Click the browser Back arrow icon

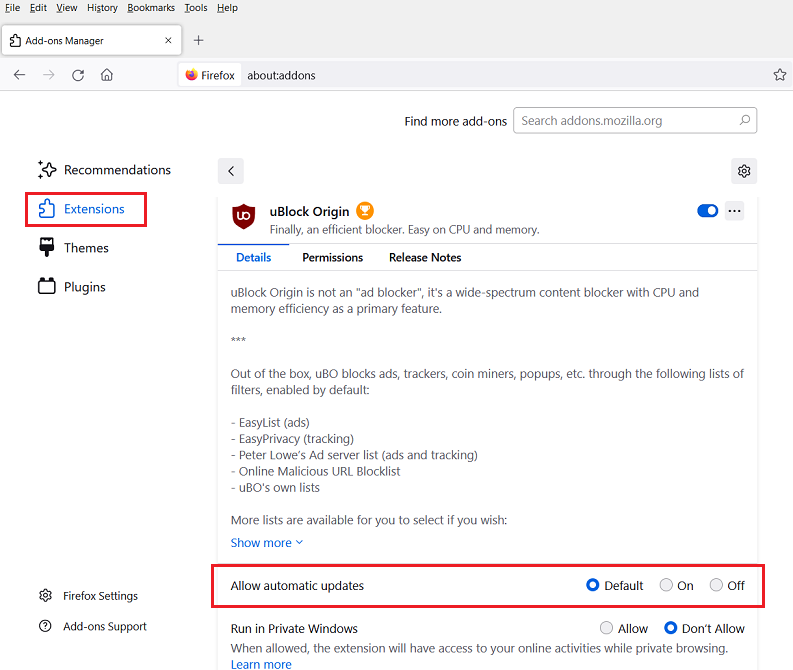(19, 75)
